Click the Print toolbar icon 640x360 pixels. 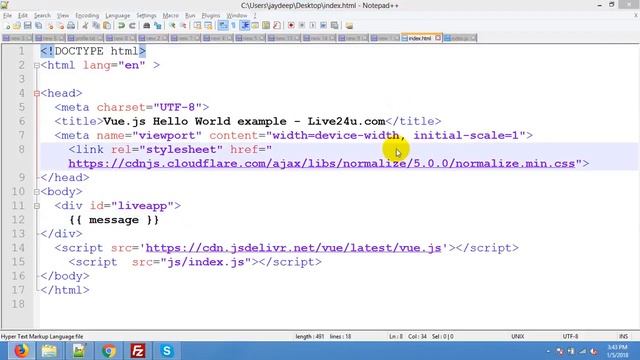71,26
